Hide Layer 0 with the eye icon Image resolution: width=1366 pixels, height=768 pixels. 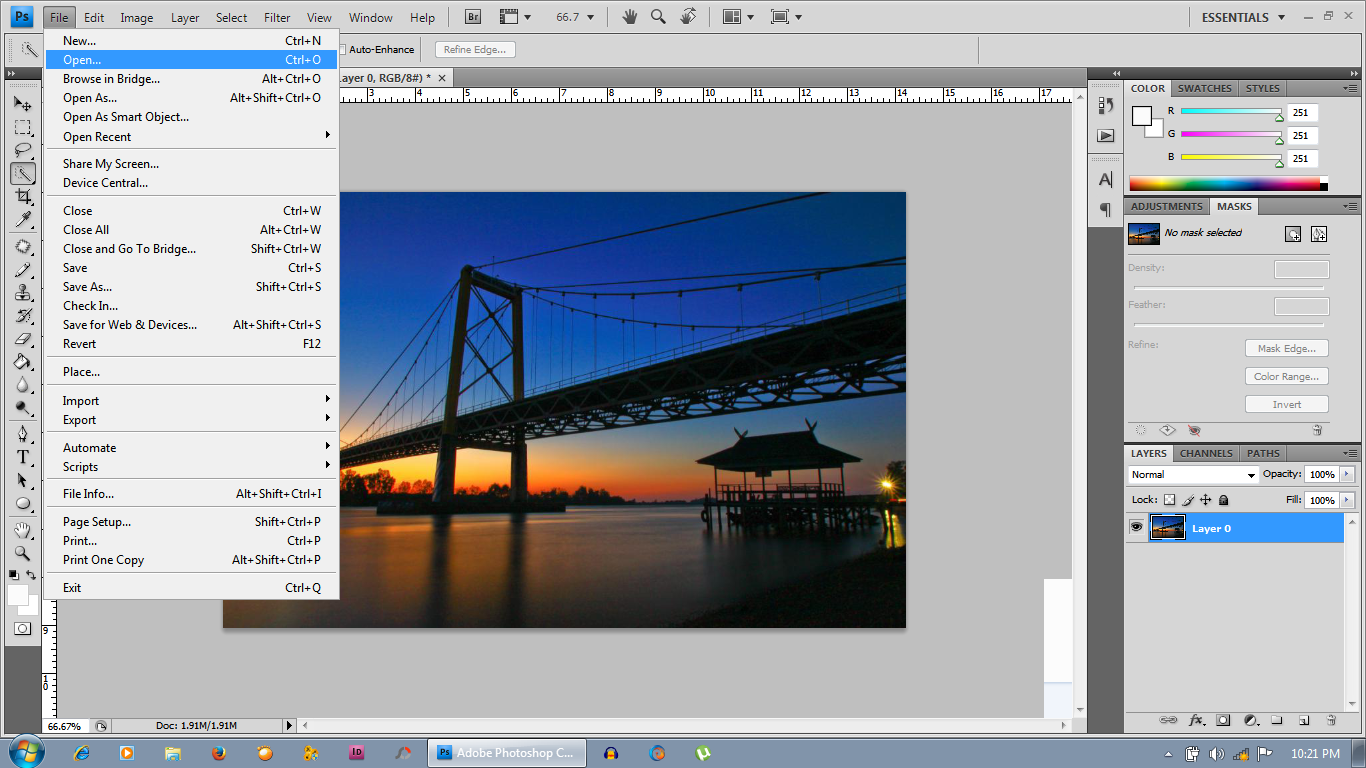coord(1136,527)
